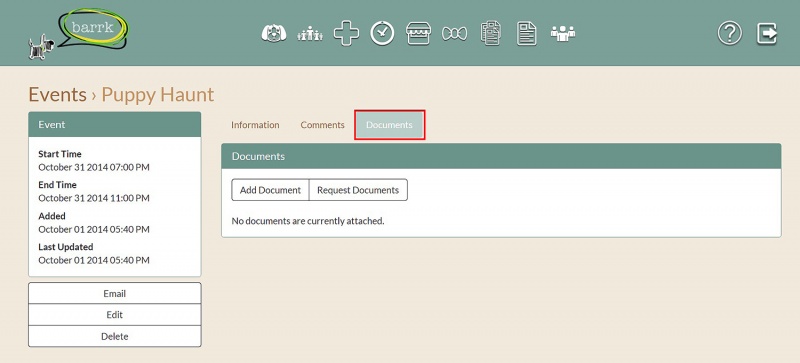Image resolution: width=800 pixels, height=363 pixels.
Task: Open the help question mark icon
Action: tap(730, 34)
